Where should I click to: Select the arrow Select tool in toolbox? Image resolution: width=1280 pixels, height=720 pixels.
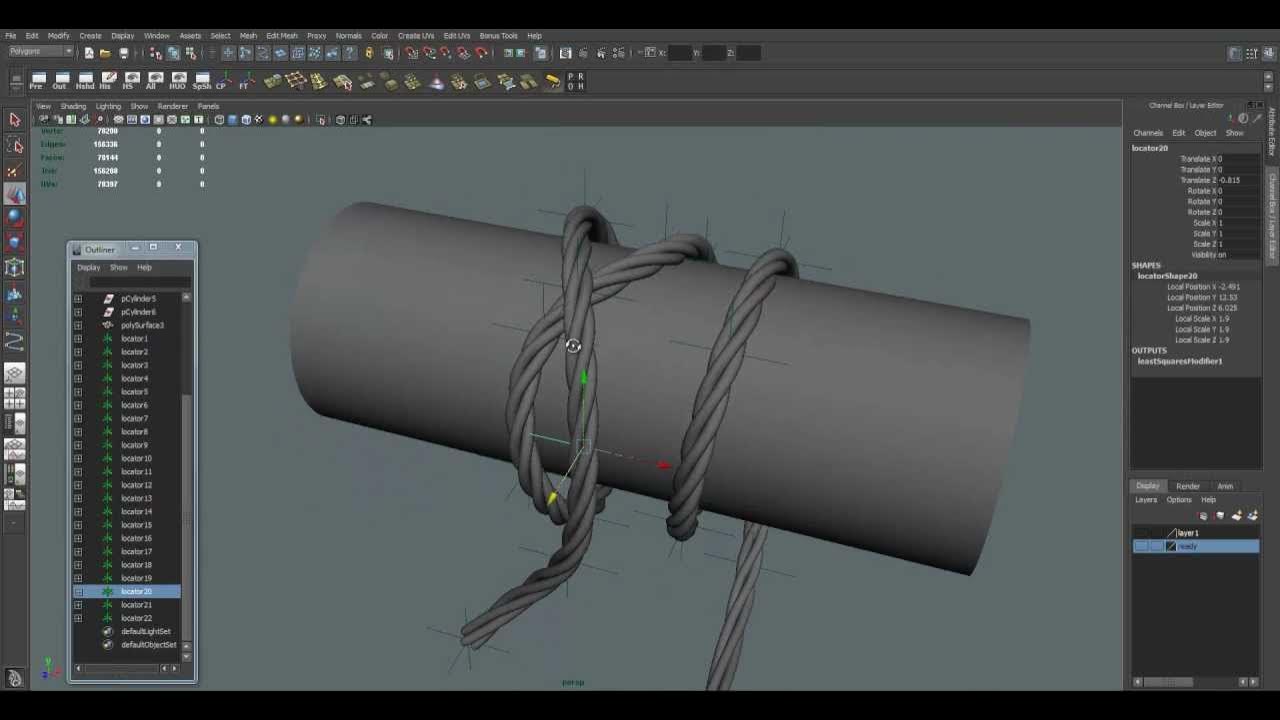click(15, 120)
